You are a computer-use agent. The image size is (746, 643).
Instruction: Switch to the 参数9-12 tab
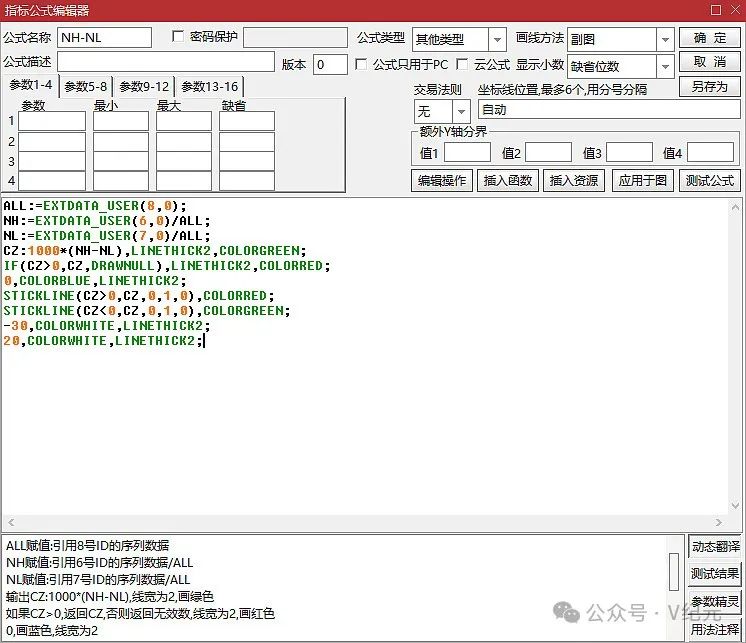tap(144, 87)
